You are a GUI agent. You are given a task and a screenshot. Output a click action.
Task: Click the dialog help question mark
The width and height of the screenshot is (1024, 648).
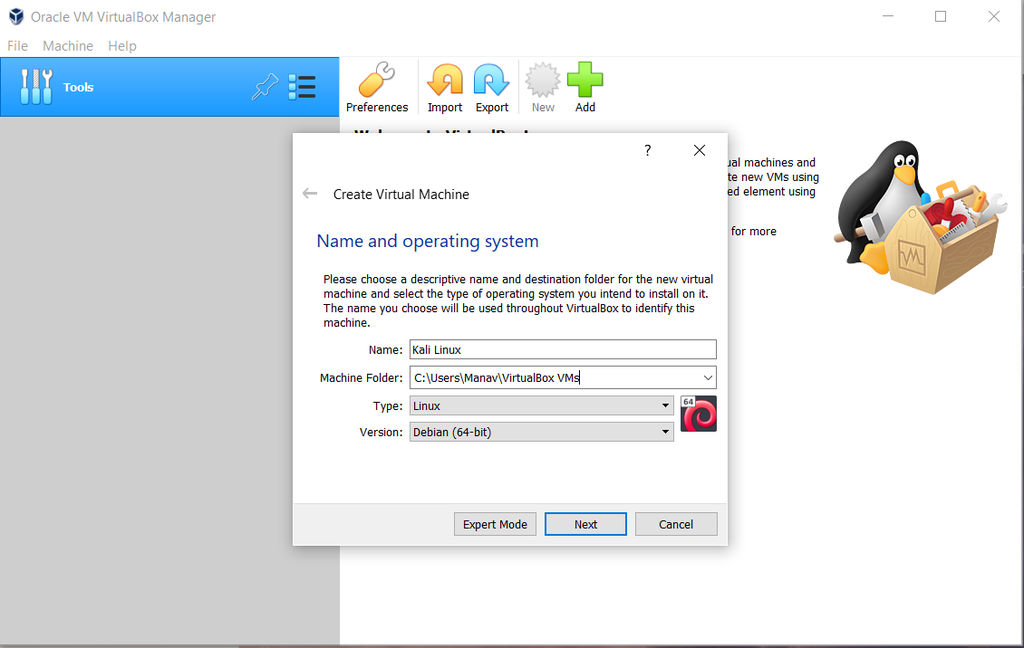tap(647, 150)
